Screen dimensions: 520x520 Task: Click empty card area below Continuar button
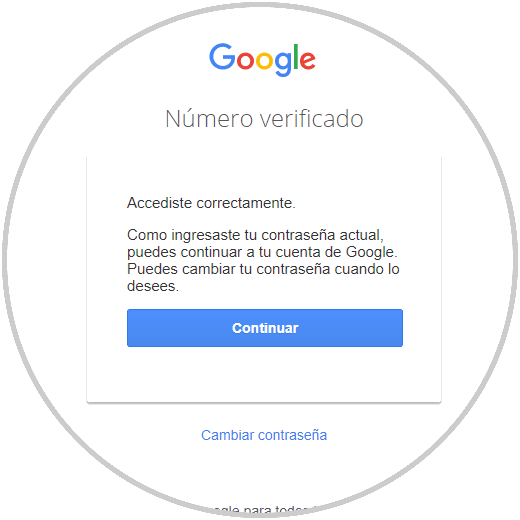(264, 375)
